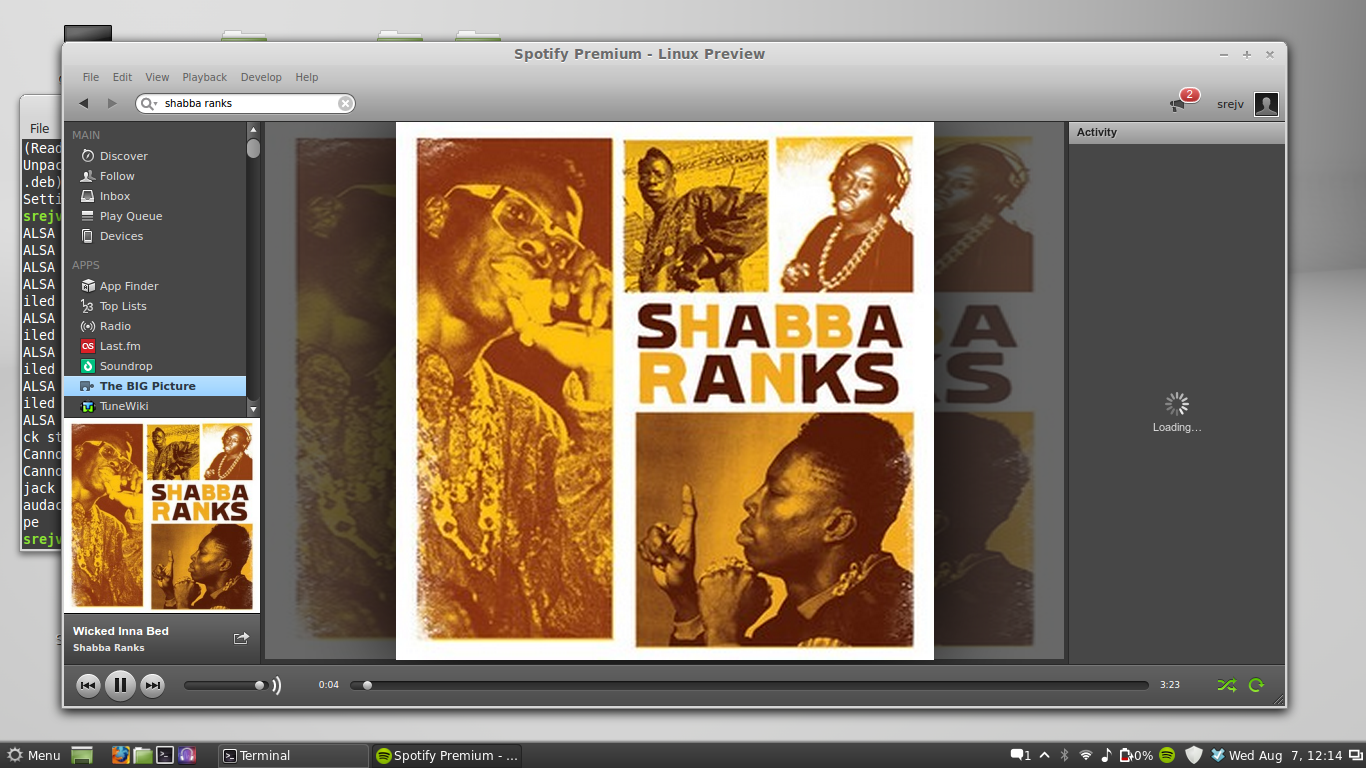Launch Firefox from the panel

121,755
